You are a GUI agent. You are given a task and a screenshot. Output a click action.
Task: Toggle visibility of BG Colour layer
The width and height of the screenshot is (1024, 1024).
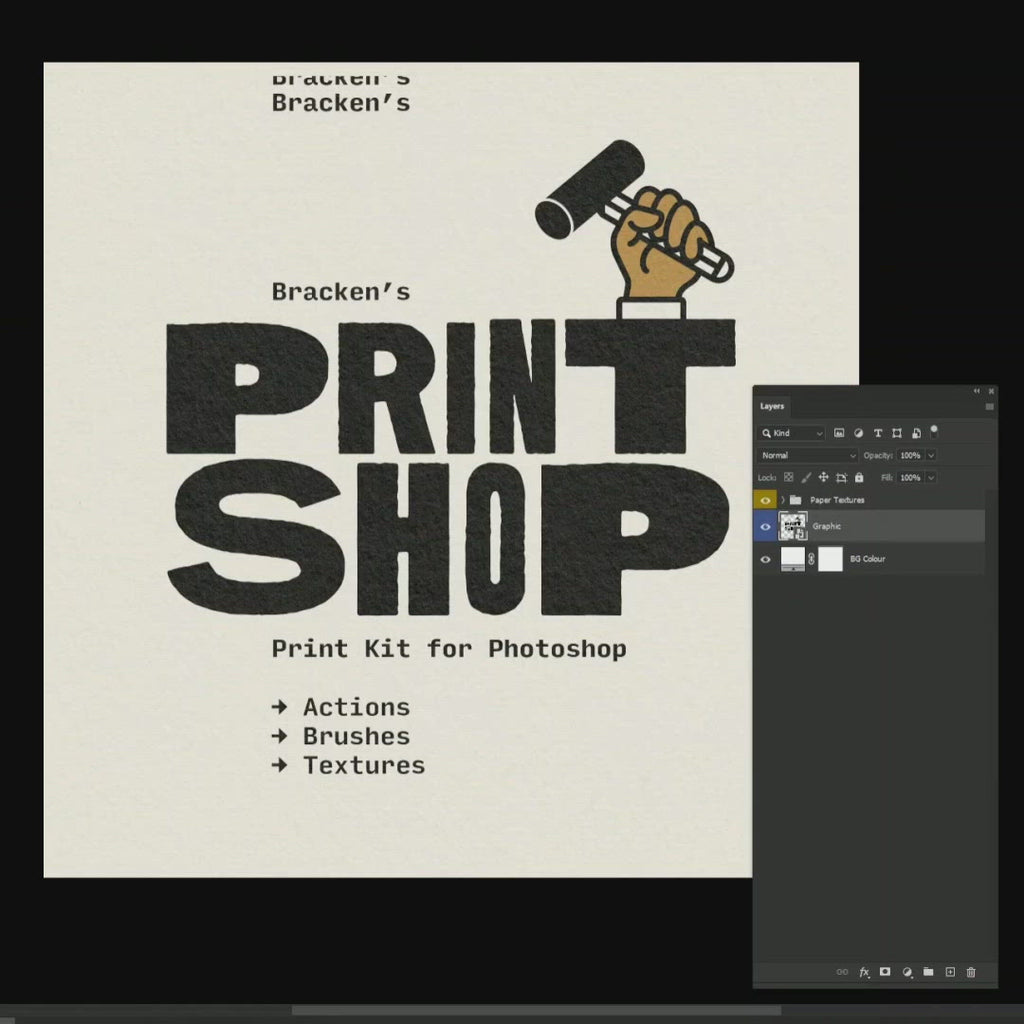pos(766,559)
